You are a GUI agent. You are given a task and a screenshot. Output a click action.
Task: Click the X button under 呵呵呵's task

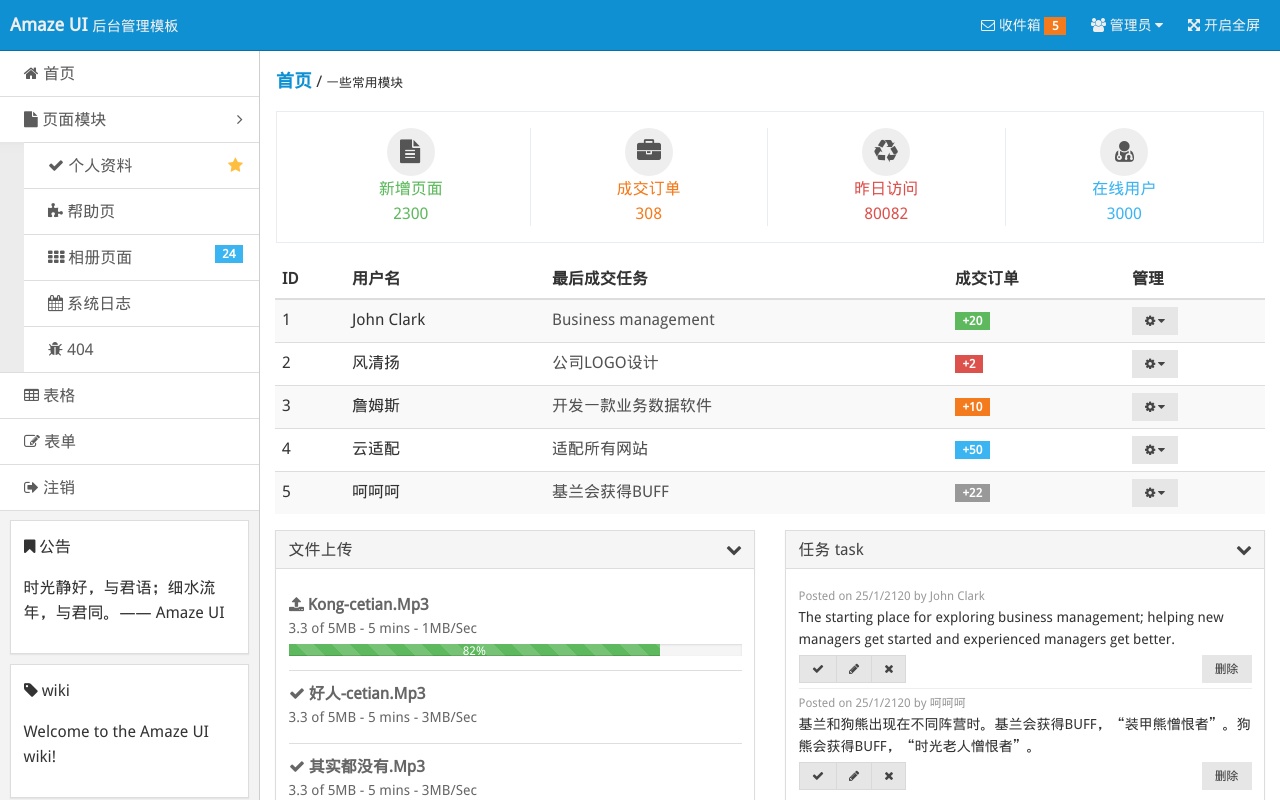click(888, 776)
